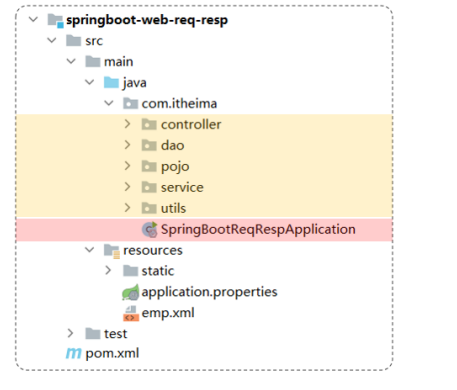Image resolution: width=457 pixels, height=390 pixels.
Task: Click the application.properties Spring leaf icon
Action: (x=130, y=292)
